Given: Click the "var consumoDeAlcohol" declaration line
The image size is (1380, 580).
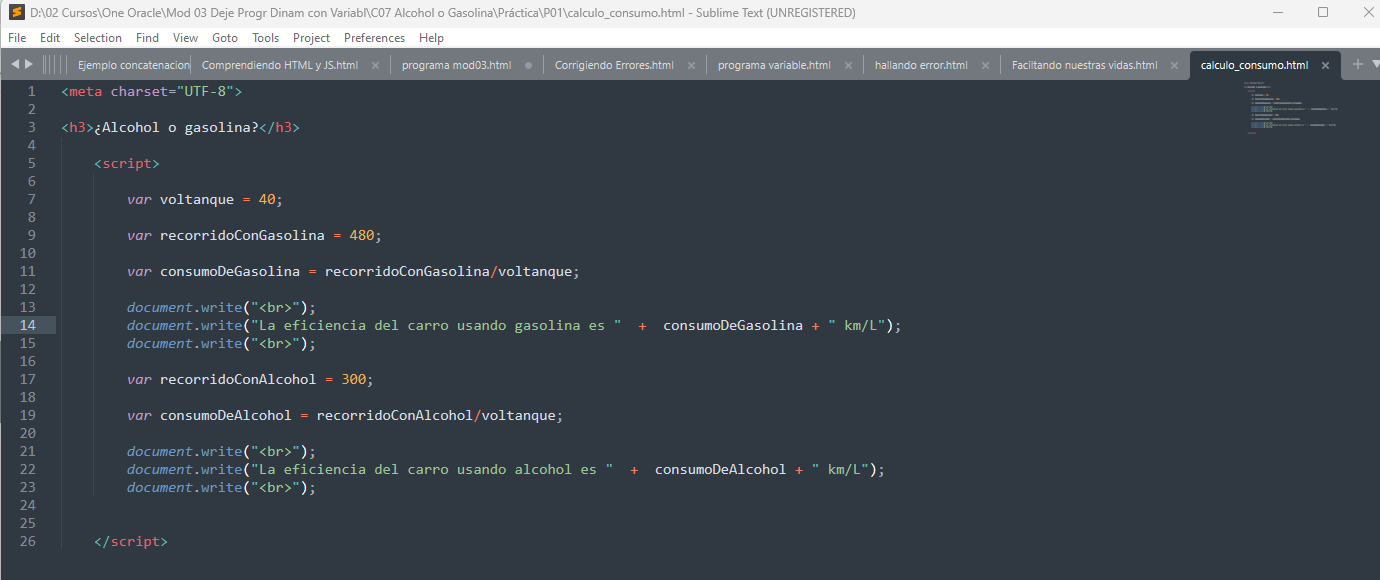Looking at the screenshot, I should click(345, 415).
